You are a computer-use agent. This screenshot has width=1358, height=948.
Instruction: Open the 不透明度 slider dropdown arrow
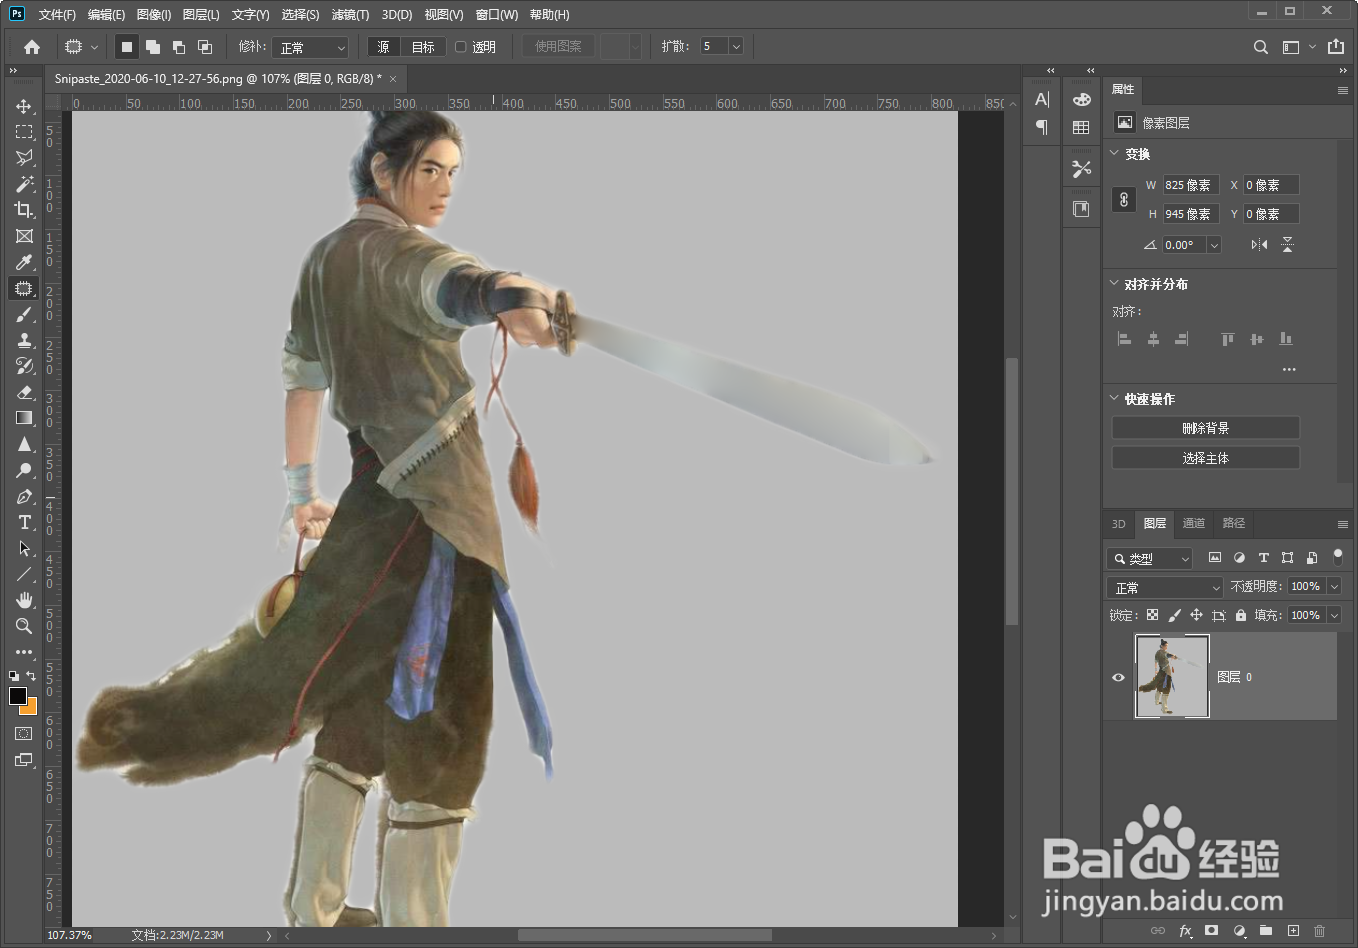[1334, 586]
